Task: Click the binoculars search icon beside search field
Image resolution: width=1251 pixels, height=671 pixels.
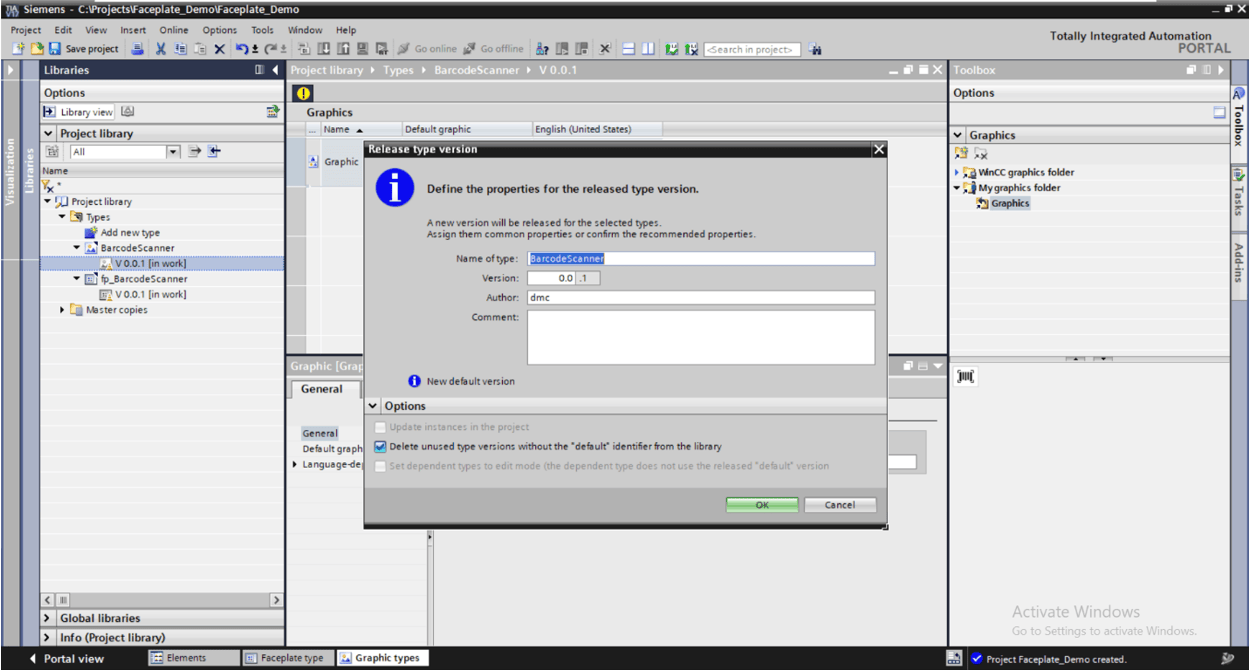Action: click(x=815, y=49)
